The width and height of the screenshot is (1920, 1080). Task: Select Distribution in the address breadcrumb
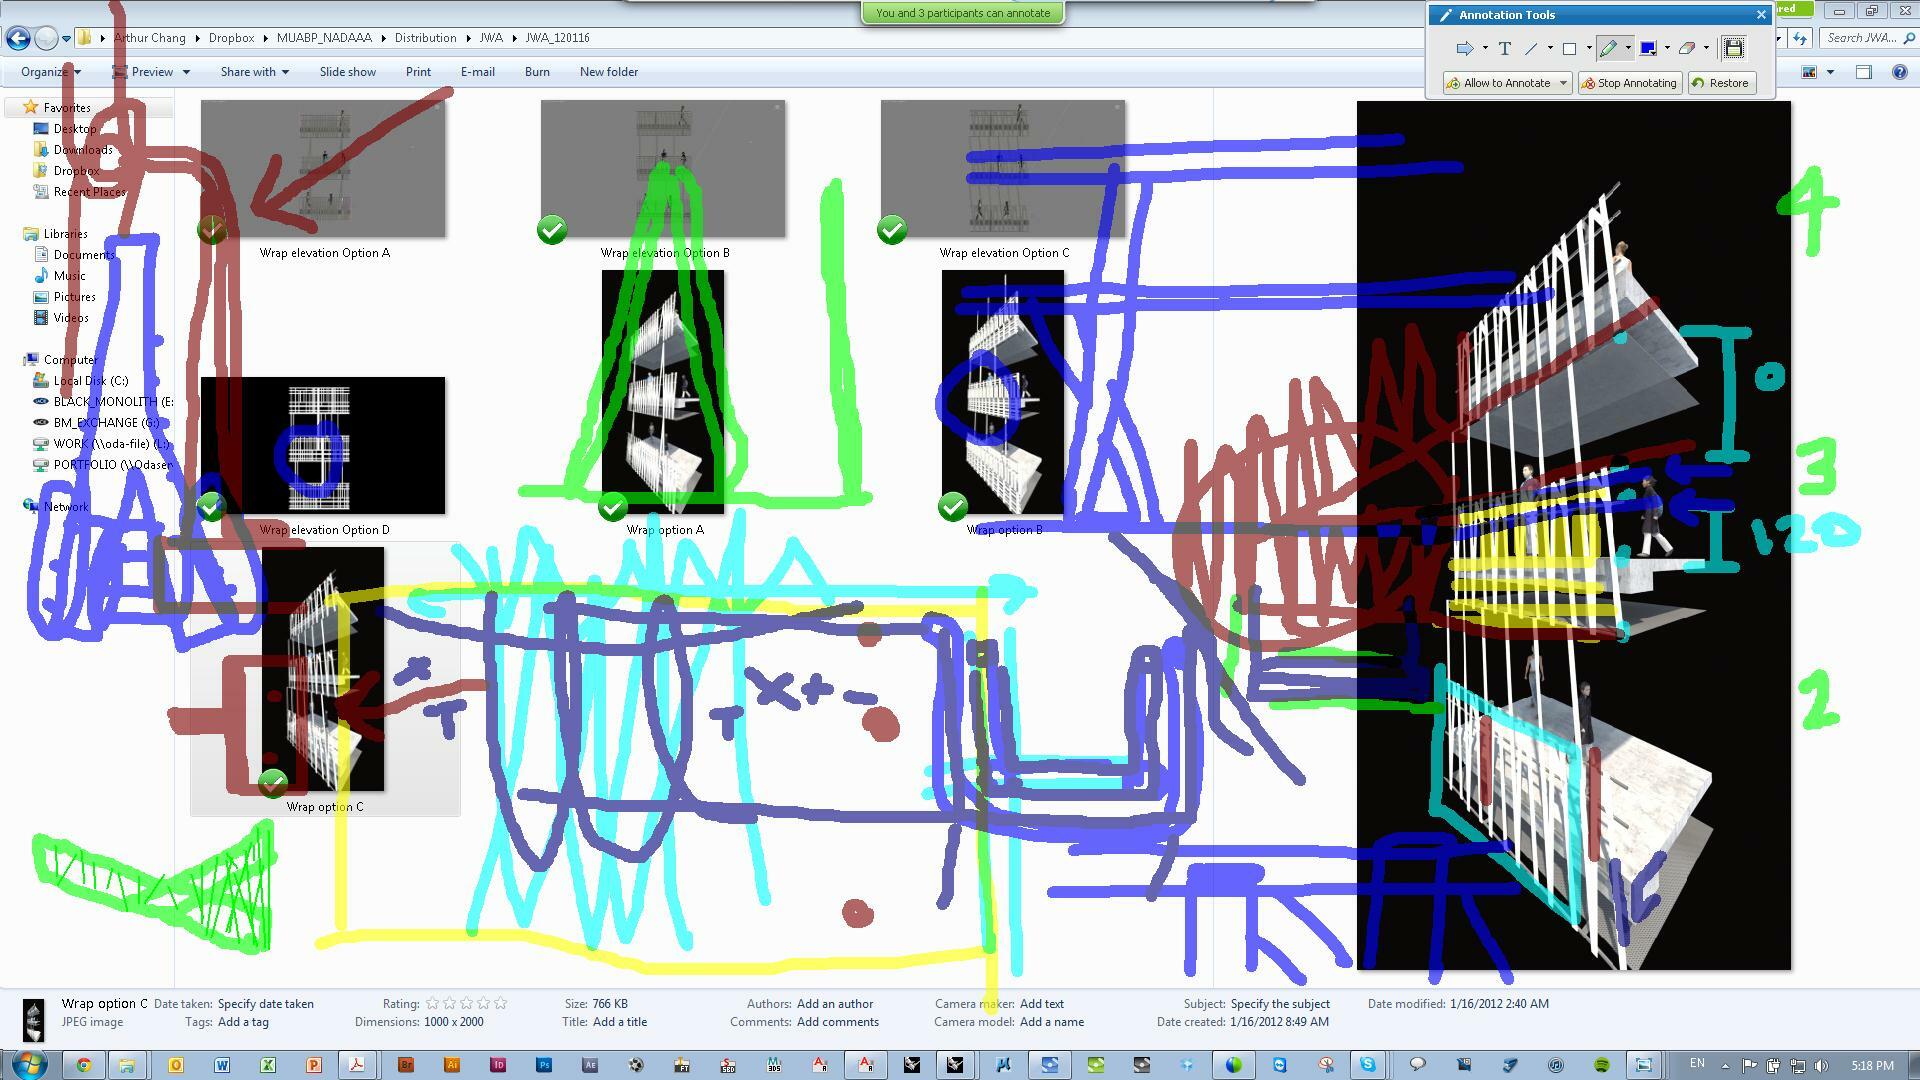(x=425, y=38)
